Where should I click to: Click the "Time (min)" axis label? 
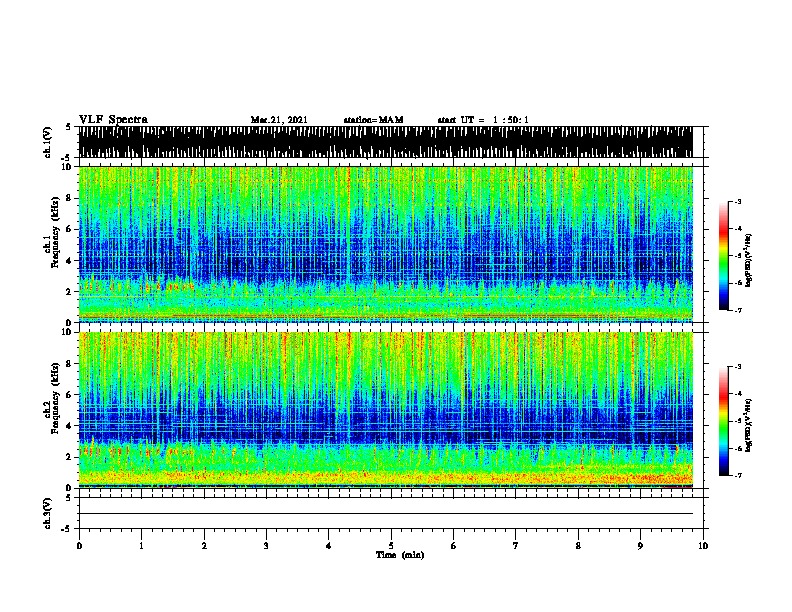click(400, 555)
